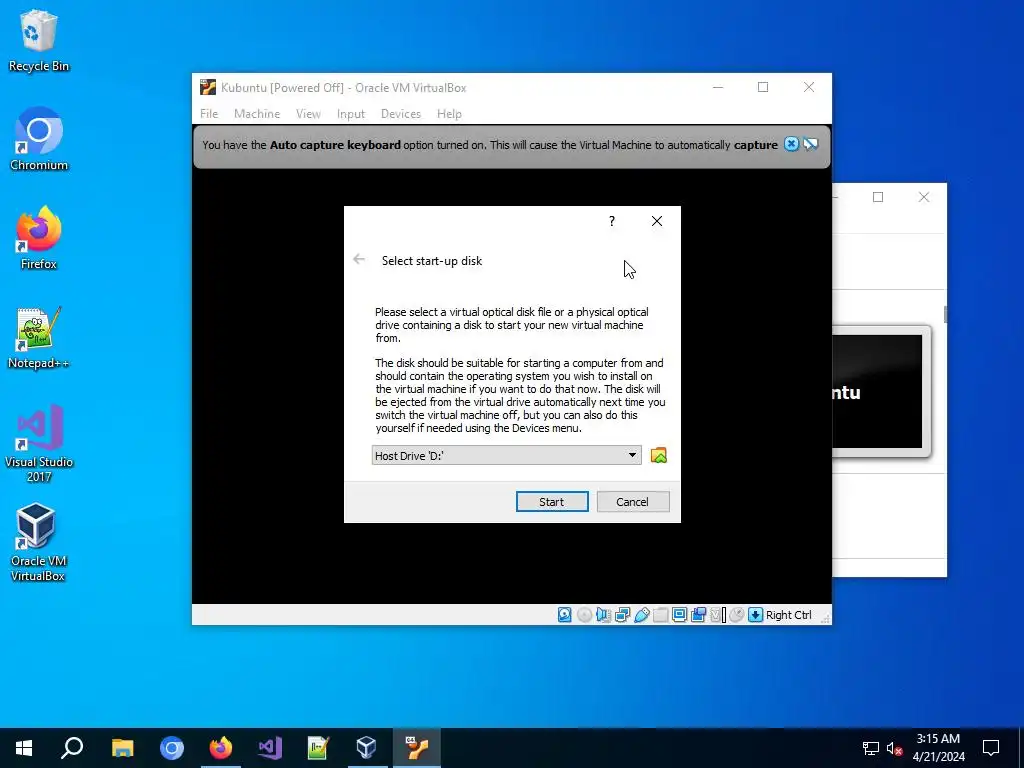
Task: Click the VirtualBox icon in the title bar
Action: coord(208,88)
